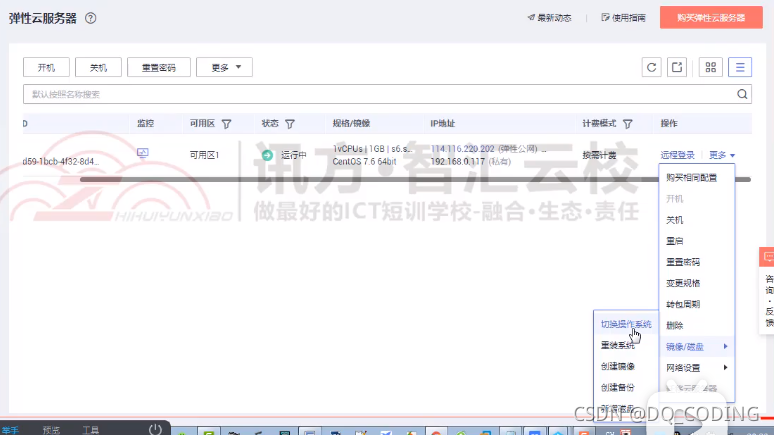Click the 计费模式 filter icon

point(627,124)
